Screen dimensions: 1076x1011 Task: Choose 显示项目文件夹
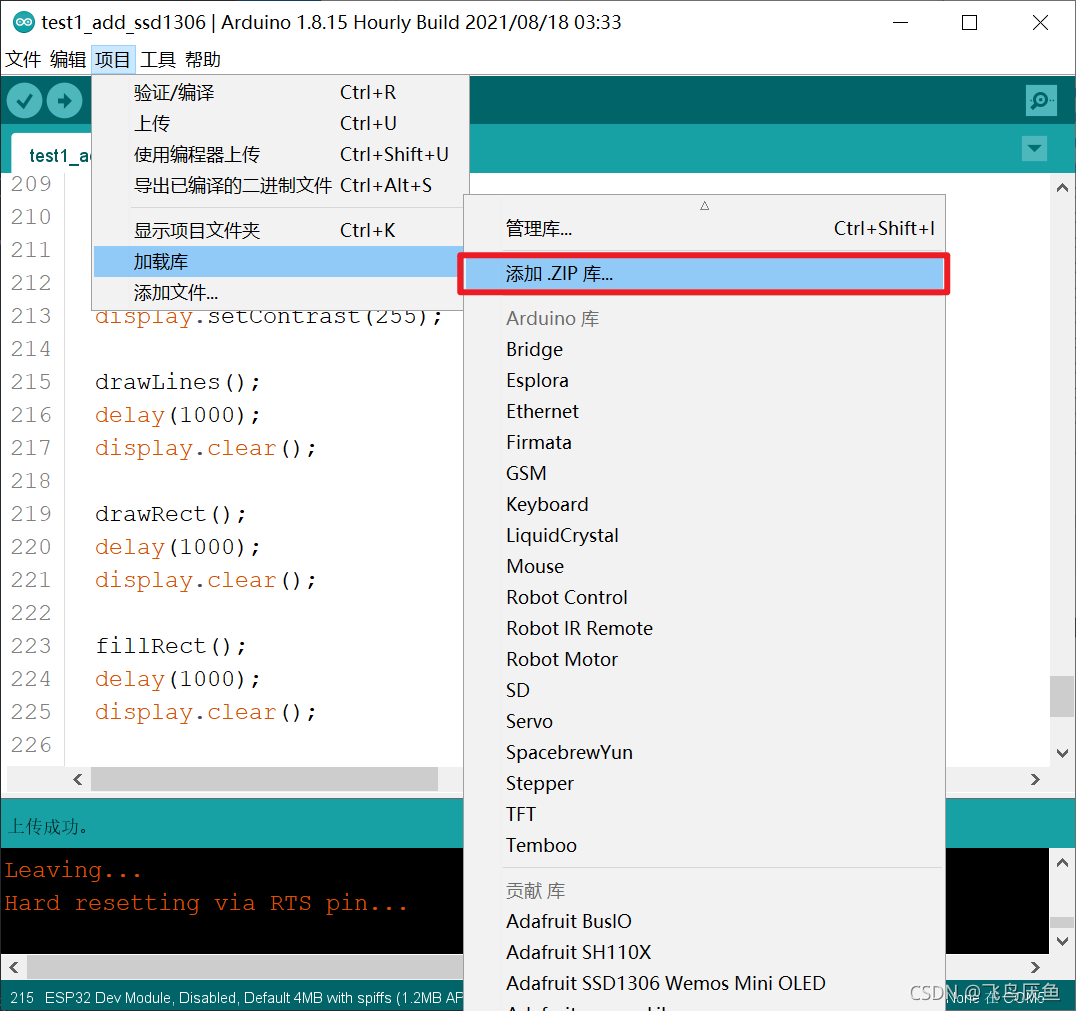pyautogui.click(x=280, y=231)
